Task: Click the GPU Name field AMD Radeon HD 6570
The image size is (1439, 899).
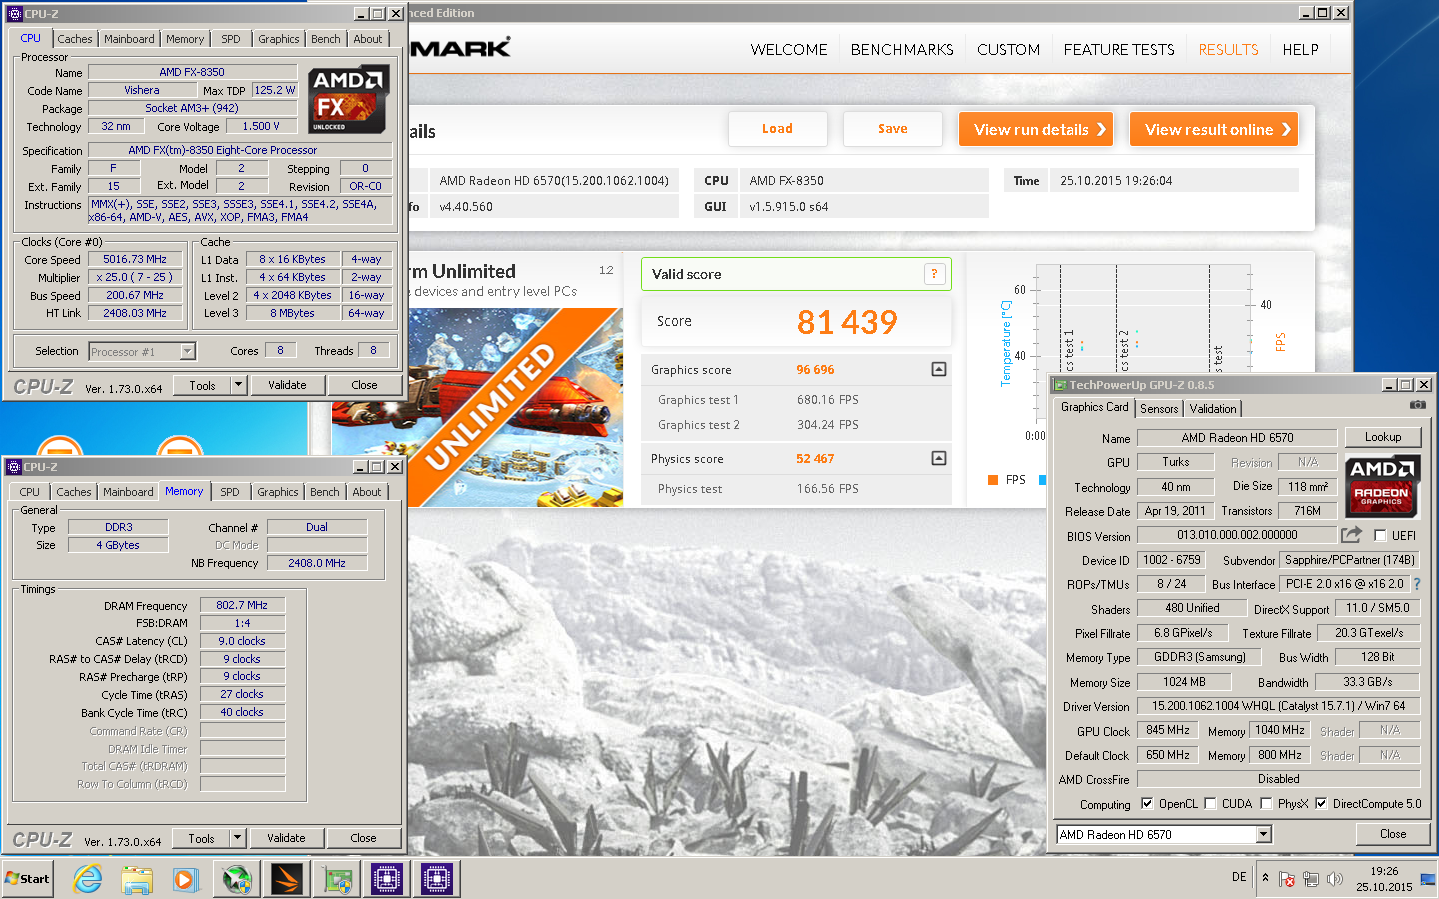Action: click(1237, 438)
